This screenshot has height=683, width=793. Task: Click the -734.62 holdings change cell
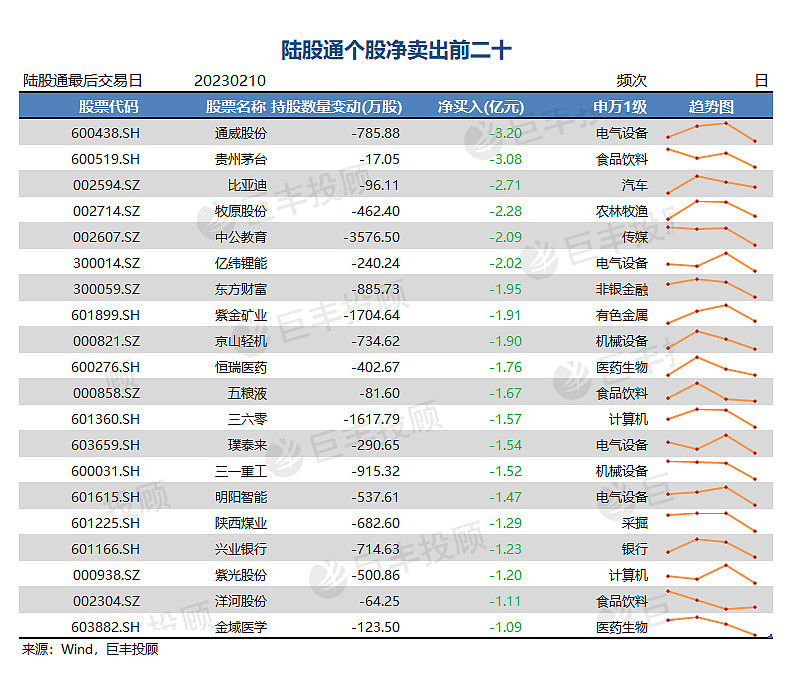(376, 341)
